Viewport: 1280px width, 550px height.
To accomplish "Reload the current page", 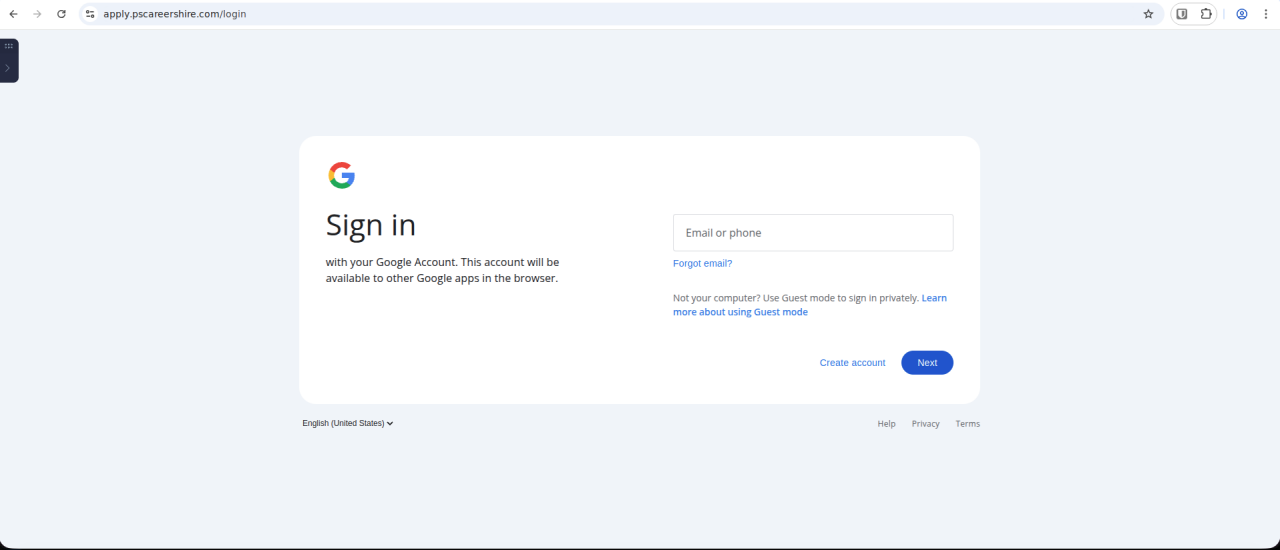I will coord(61,14).
